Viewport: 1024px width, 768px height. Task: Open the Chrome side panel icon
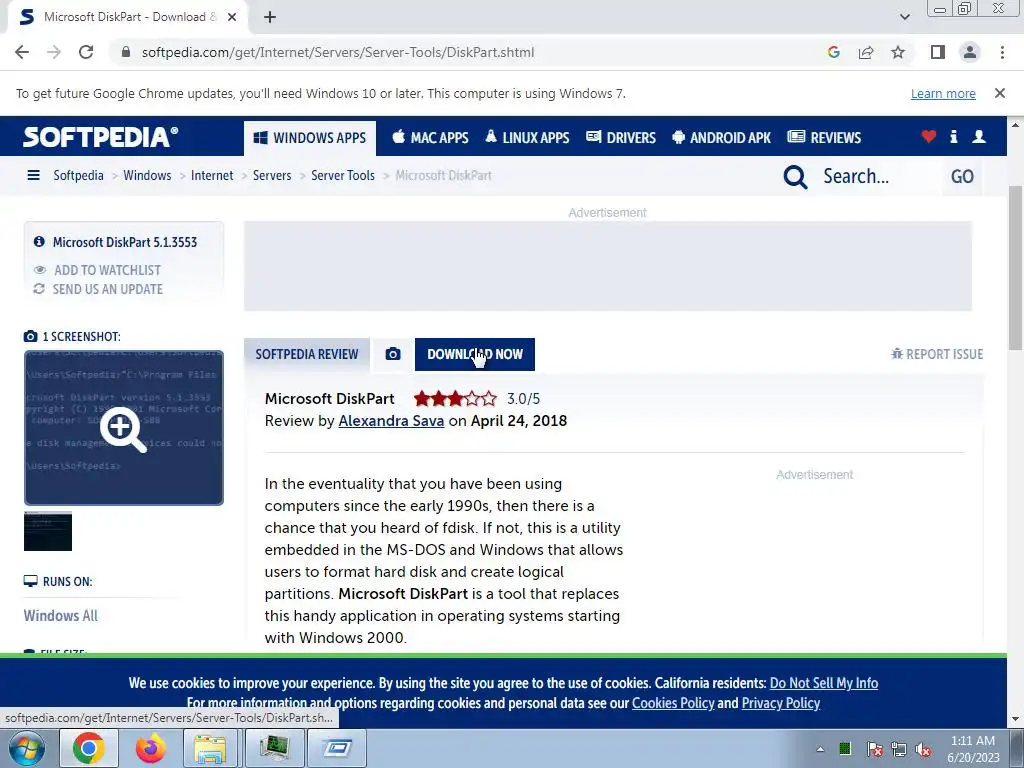938,52
